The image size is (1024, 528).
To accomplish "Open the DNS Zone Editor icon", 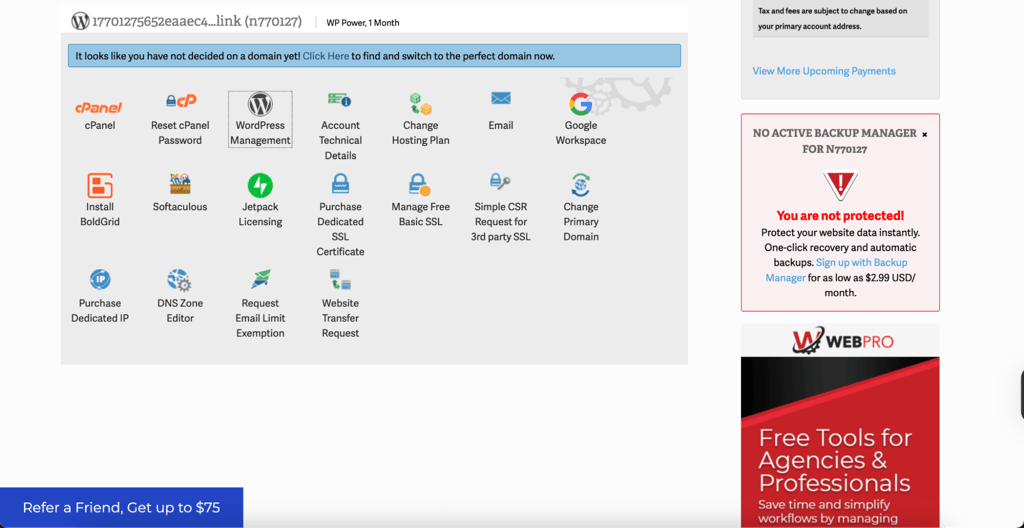I will (180, 280).
